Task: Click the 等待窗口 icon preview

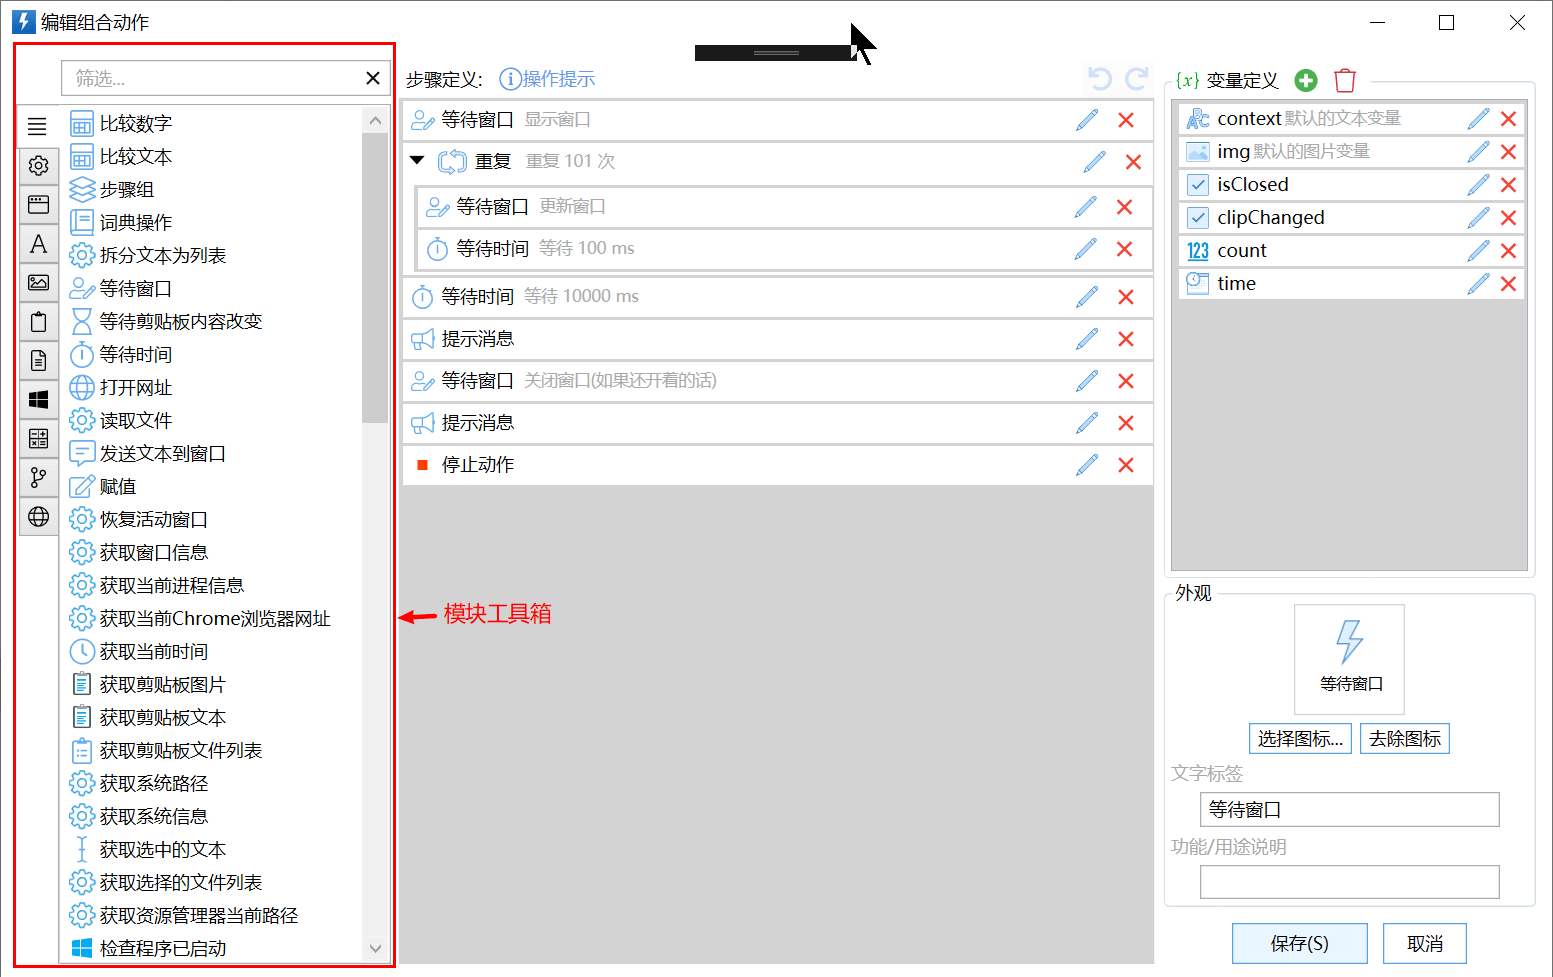Action: (1350, 659)
